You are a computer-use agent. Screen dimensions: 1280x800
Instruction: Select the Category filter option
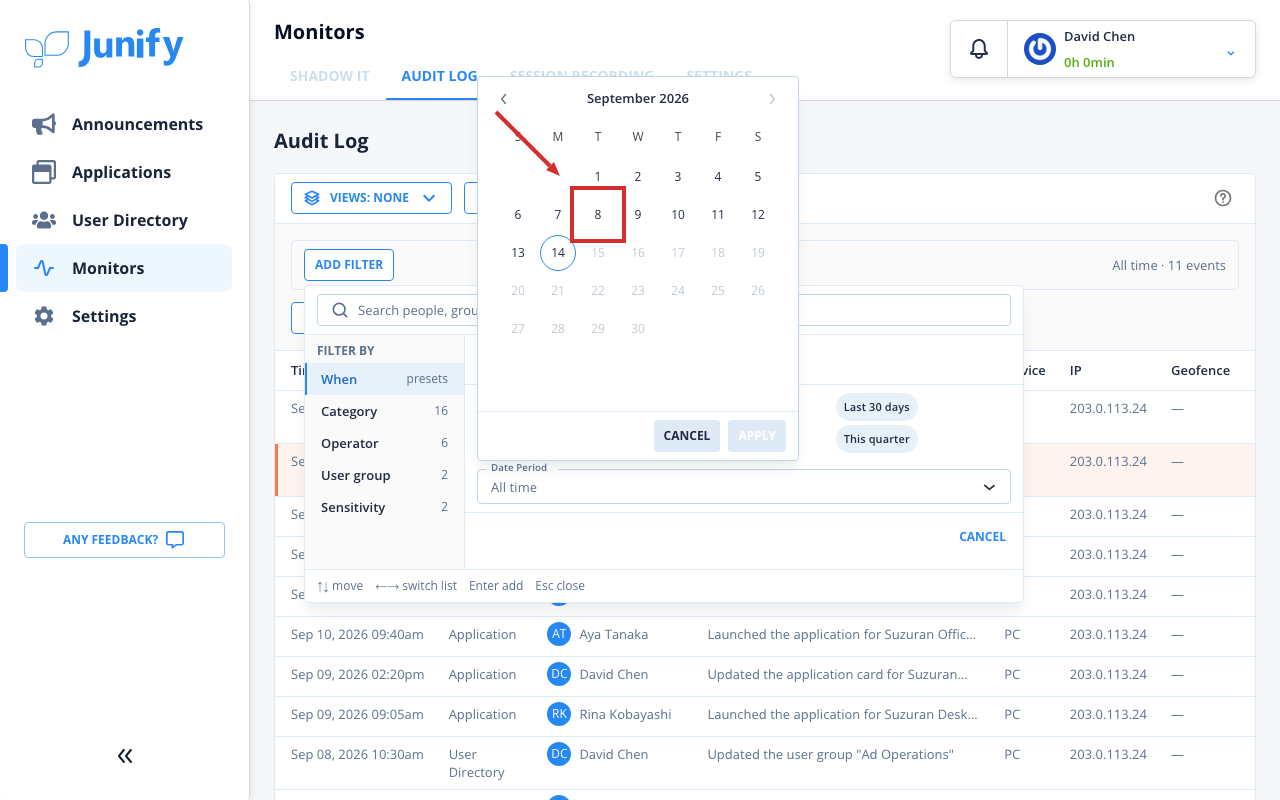tap(384, 411)
